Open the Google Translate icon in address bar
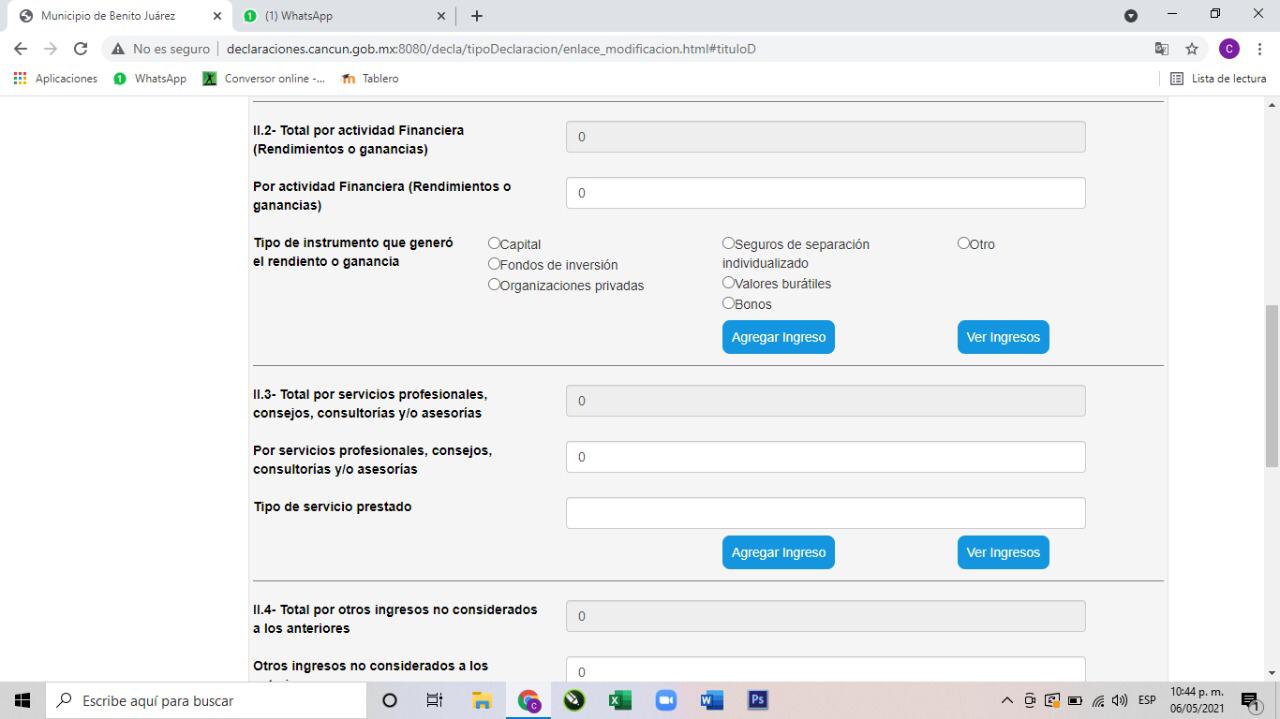The image size is (1280, 719). (x=1161, y=49)
